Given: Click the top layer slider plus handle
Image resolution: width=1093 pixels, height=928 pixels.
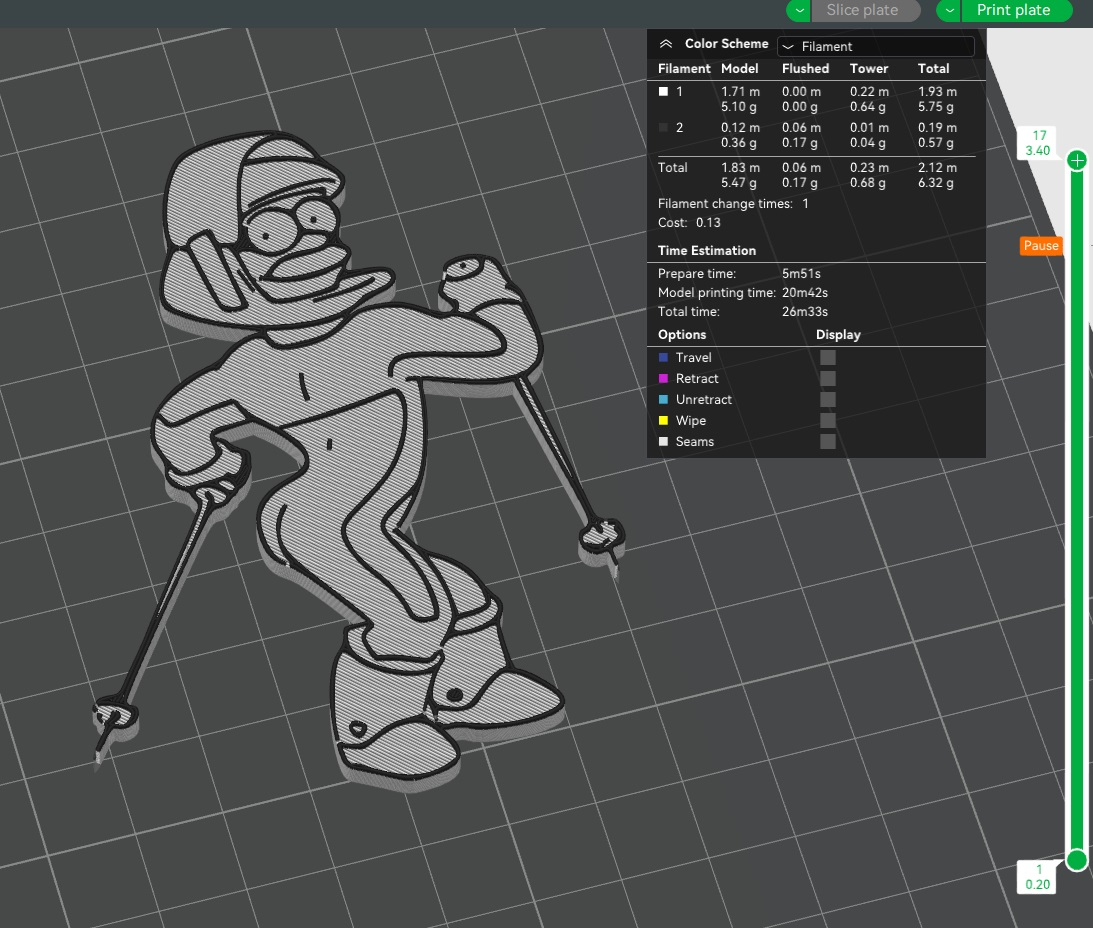Looking at the screenshot, I should (x=1077, y=160).
